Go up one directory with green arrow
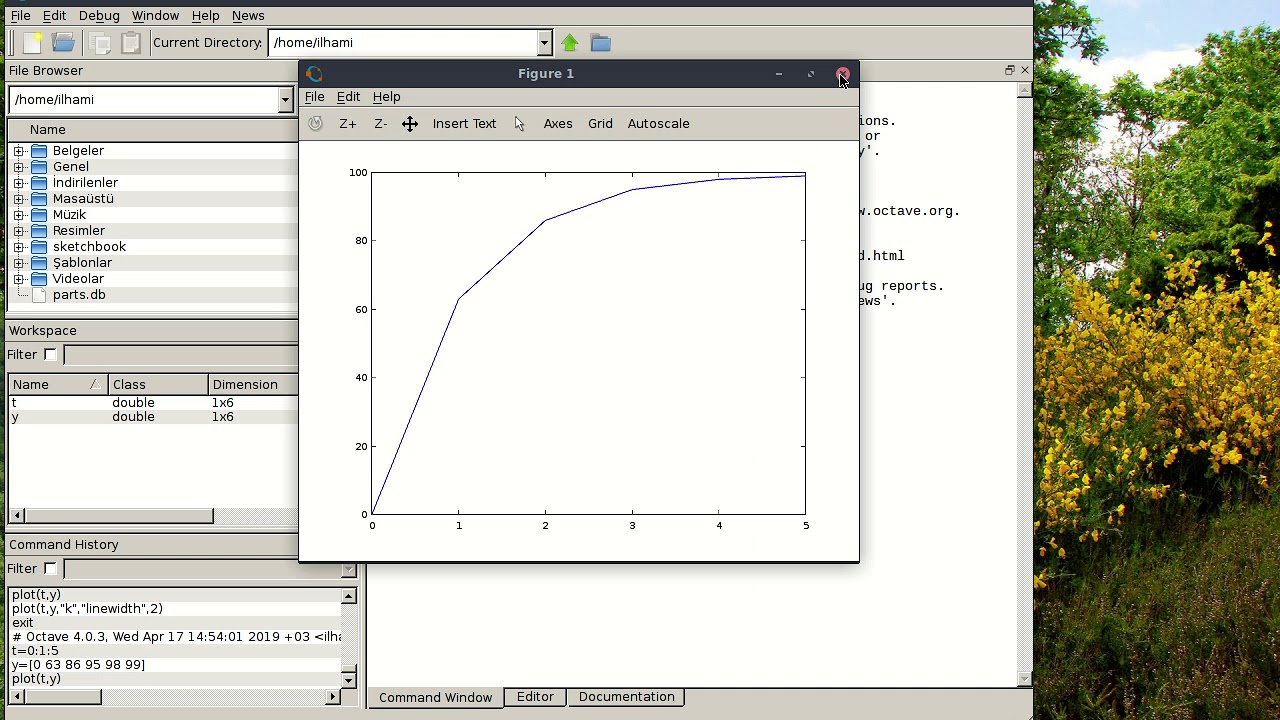1280x720 pixels. [x=569, y=43]
